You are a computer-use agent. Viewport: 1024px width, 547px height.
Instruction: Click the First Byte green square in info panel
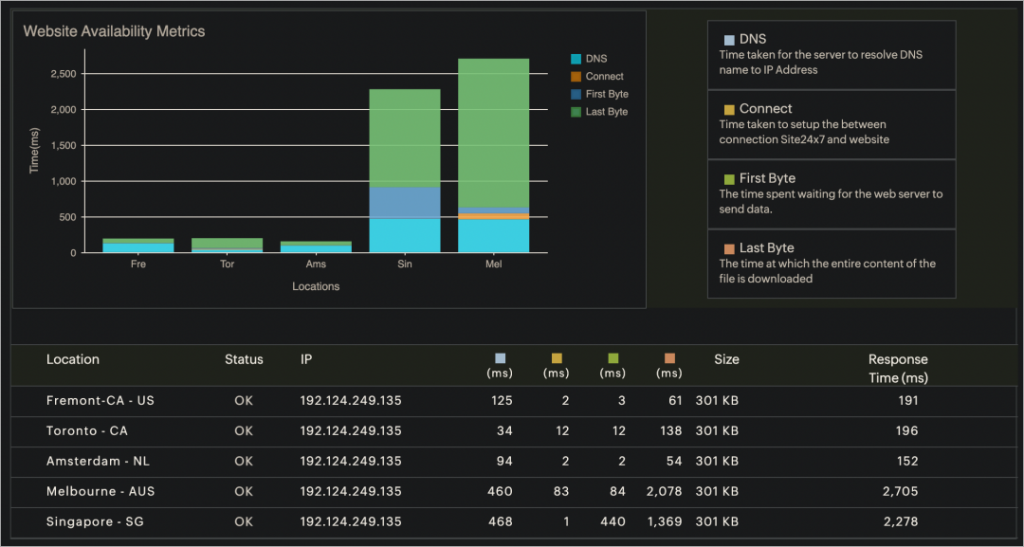pyautogui.click(x=729, y=179)
